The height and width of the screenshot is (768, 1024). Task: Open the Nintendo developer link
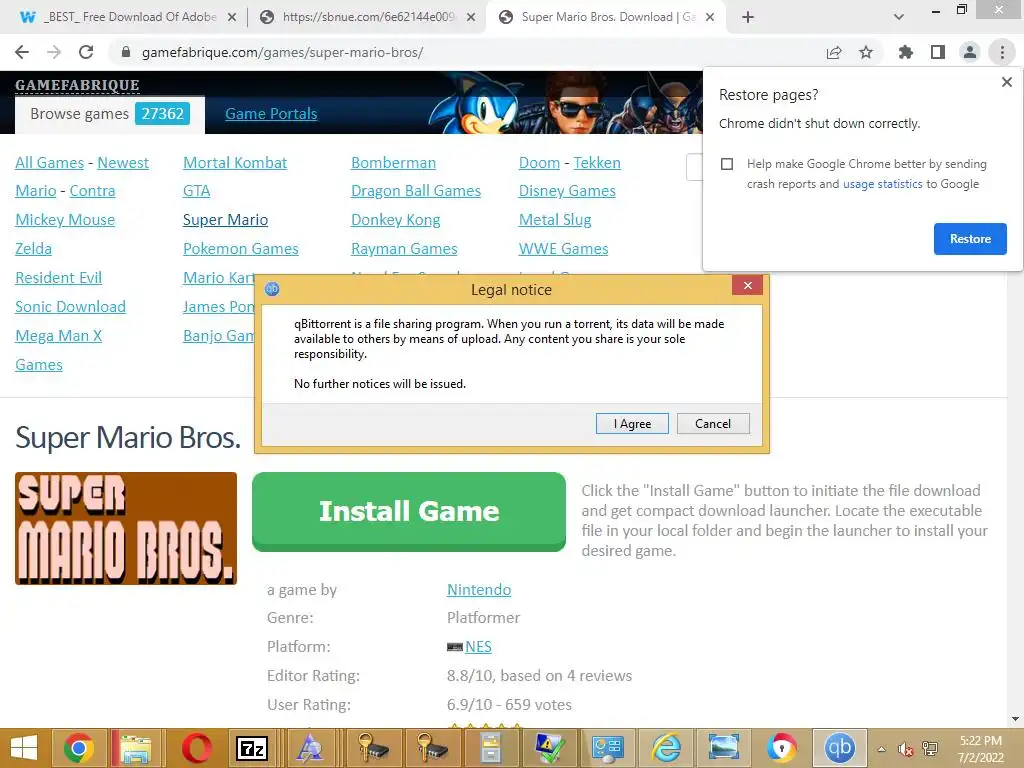tap(479, 590)
